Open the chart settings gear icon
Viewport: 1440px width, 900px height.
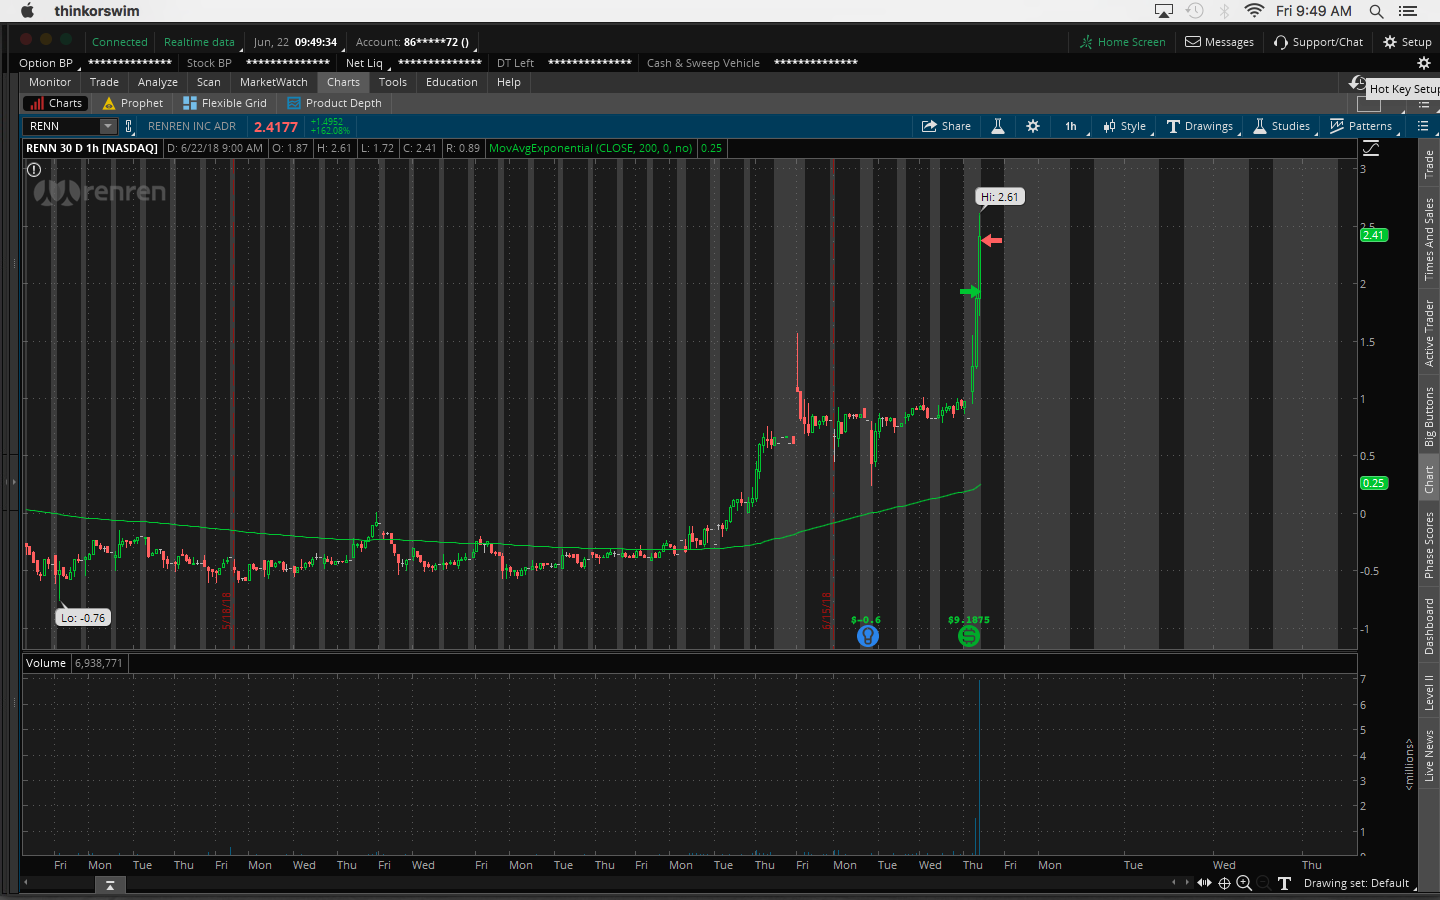pos(1033,126)
